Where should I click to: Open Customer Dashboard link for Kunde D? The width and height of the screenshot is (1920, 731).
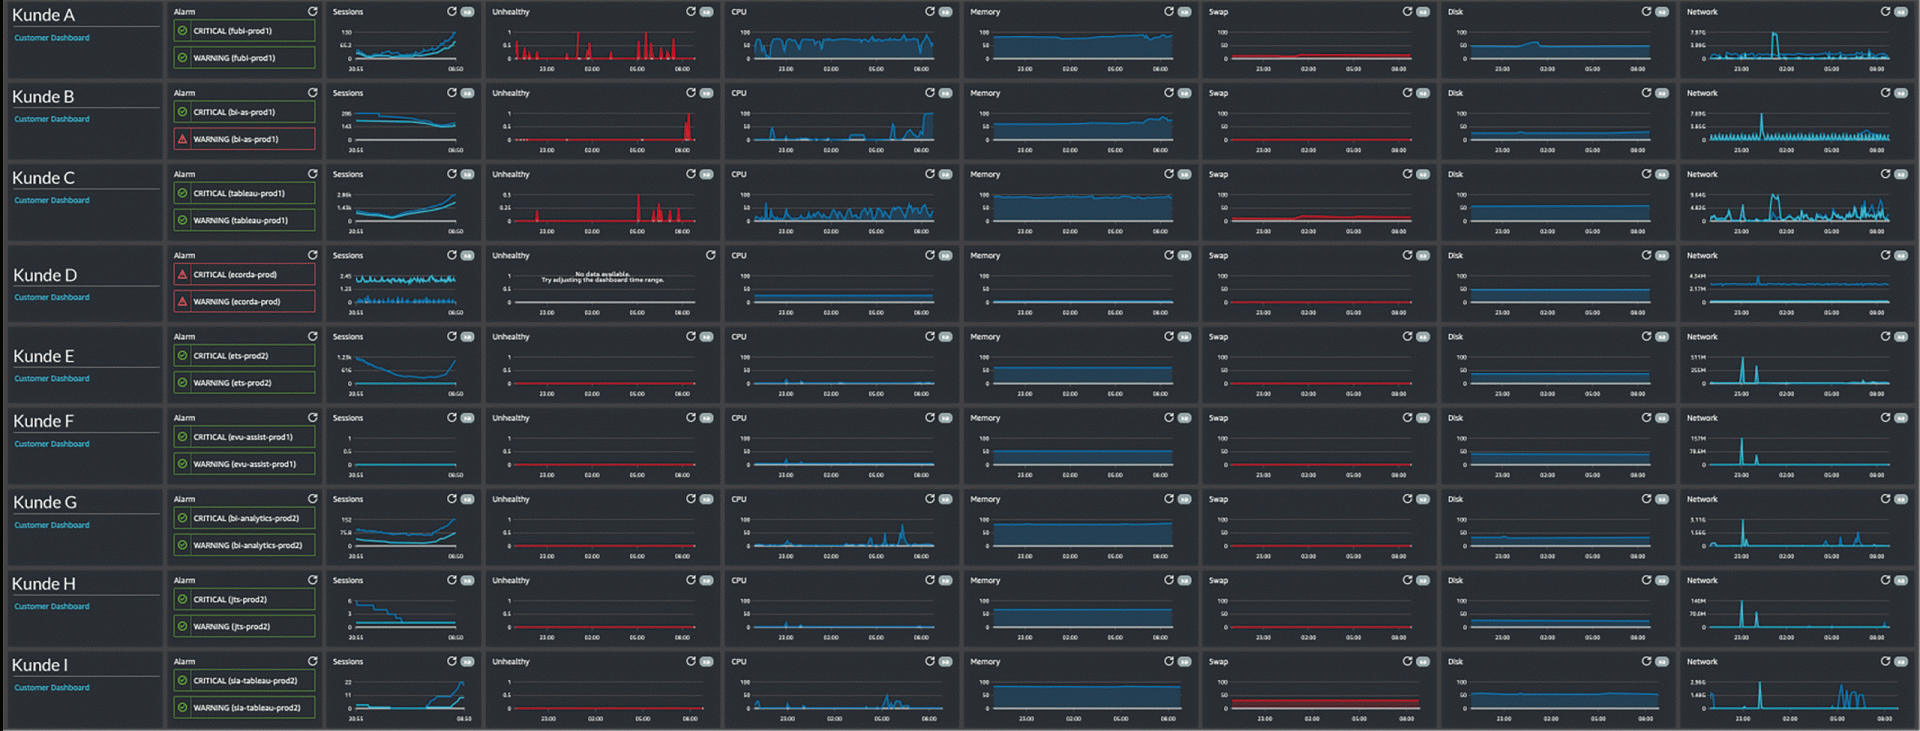tap(52, 297)
